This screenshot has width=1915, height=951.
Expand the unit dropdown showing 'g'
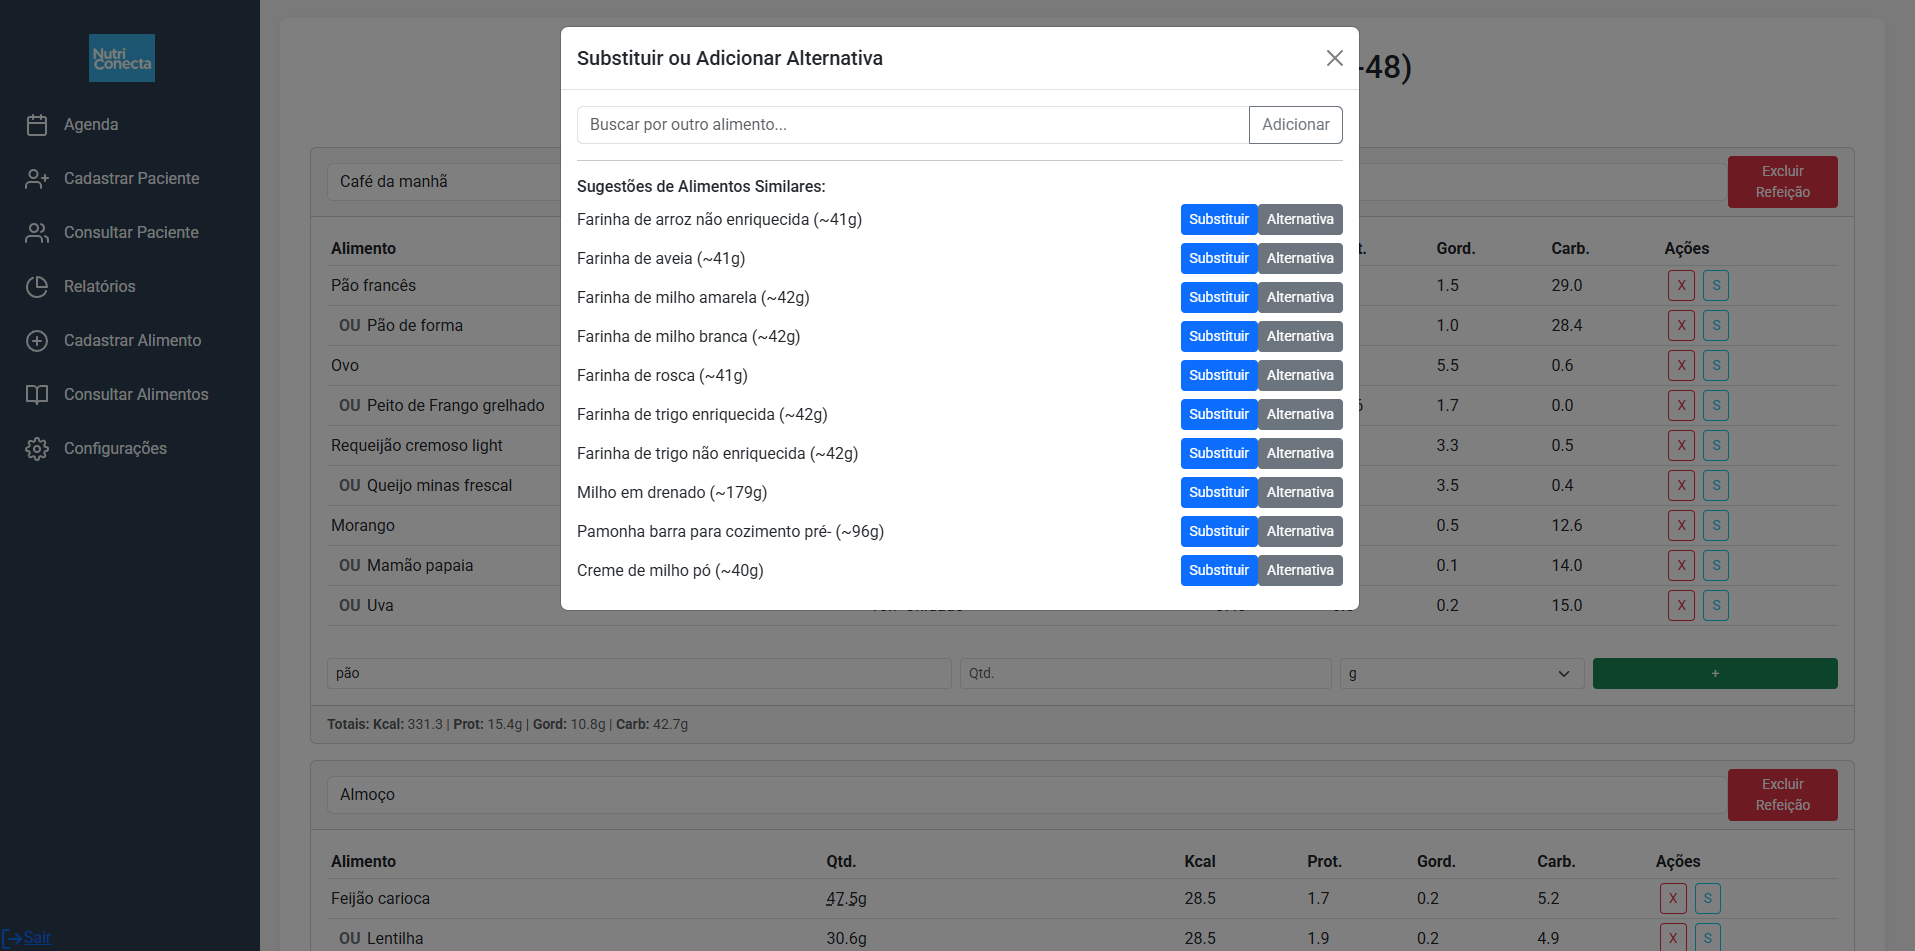[x=1461, y=674]
